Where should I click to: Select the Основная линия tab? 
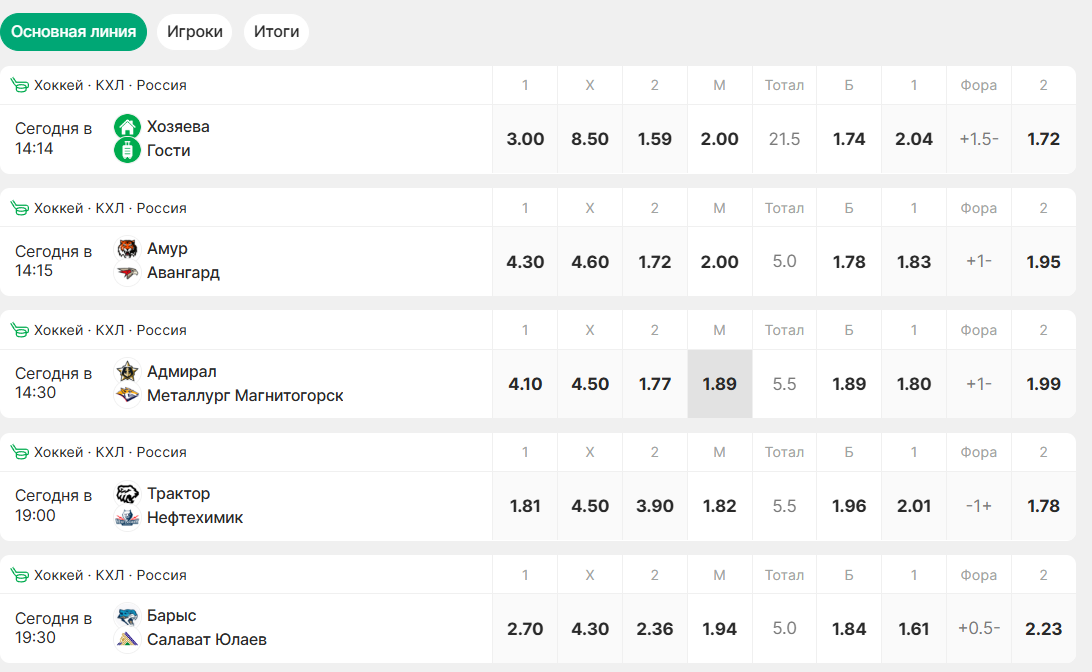[x=74, y=32]
